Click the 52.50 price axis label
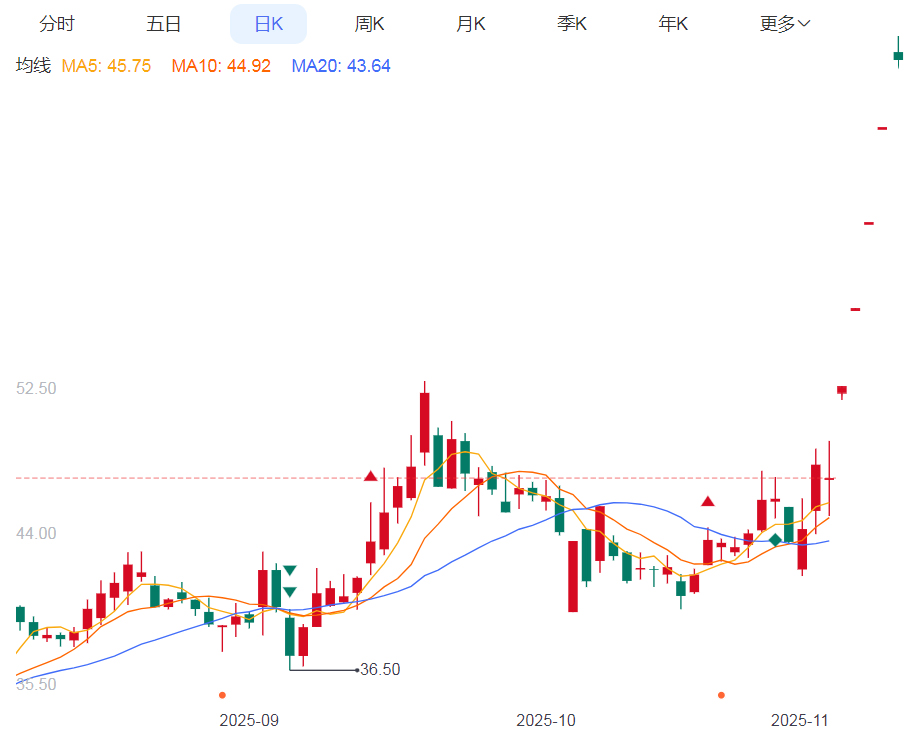The height and width of the screenshot is (747, 924). (36, 388)
